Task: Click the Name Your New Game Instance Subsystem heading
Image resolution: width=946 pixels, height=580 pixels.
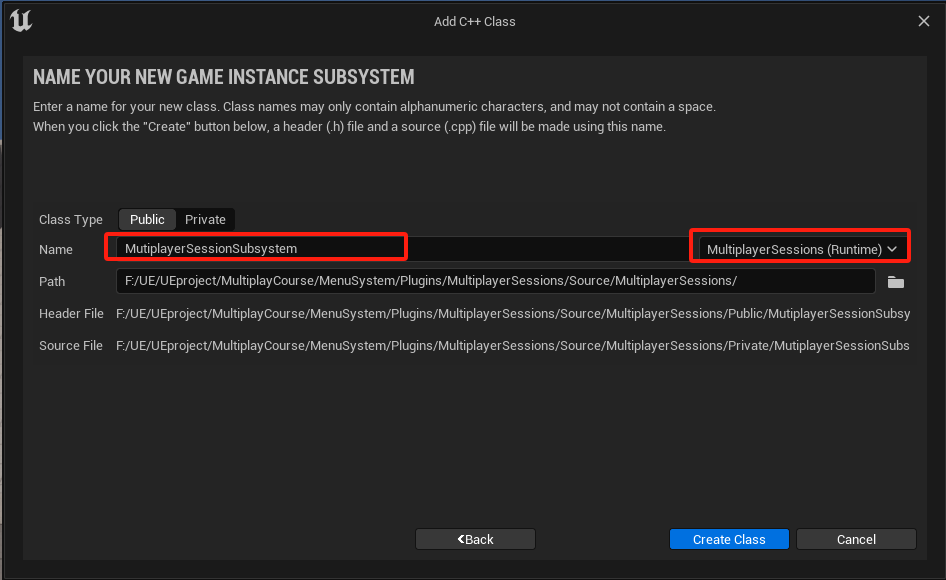Action: [x=224, y=77]
